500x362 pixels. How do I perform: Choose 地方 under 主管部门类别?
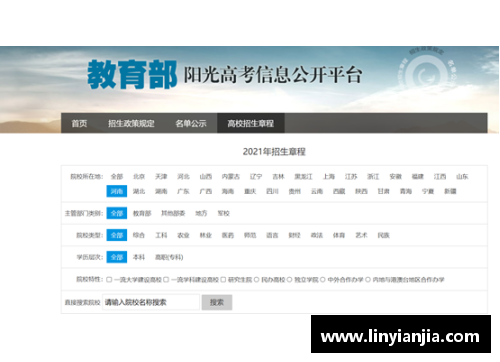point(201,213)
